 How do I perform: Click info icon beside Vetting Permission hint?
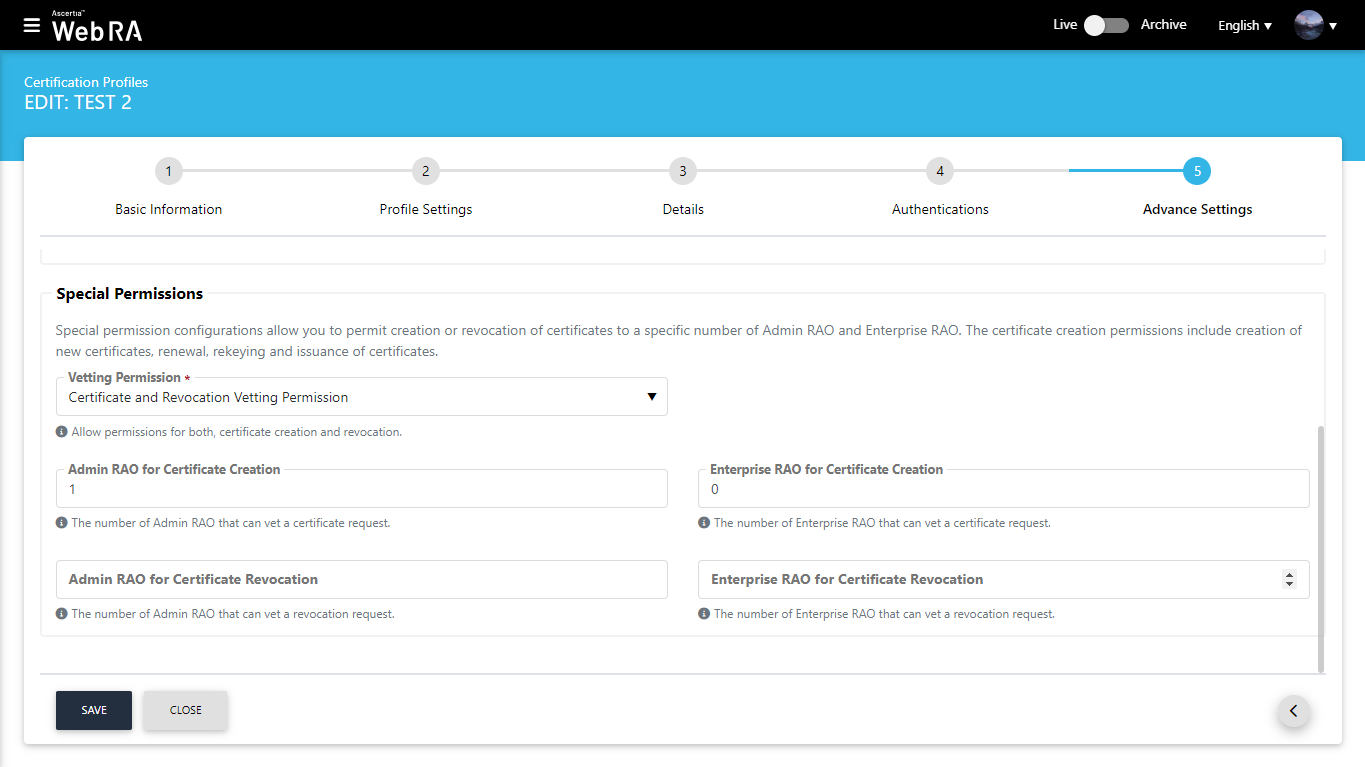[62, 432]
